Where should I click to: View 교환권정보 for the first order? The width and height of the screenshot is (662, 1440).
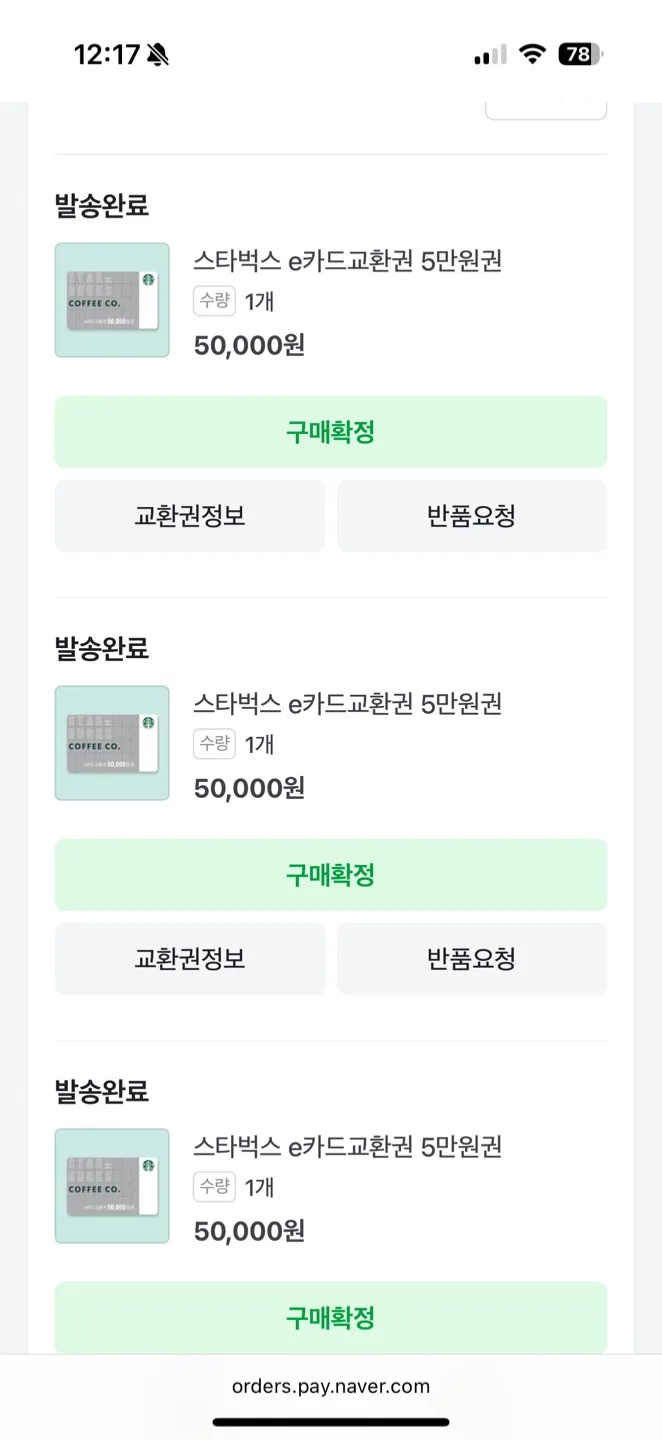point(190,516)
